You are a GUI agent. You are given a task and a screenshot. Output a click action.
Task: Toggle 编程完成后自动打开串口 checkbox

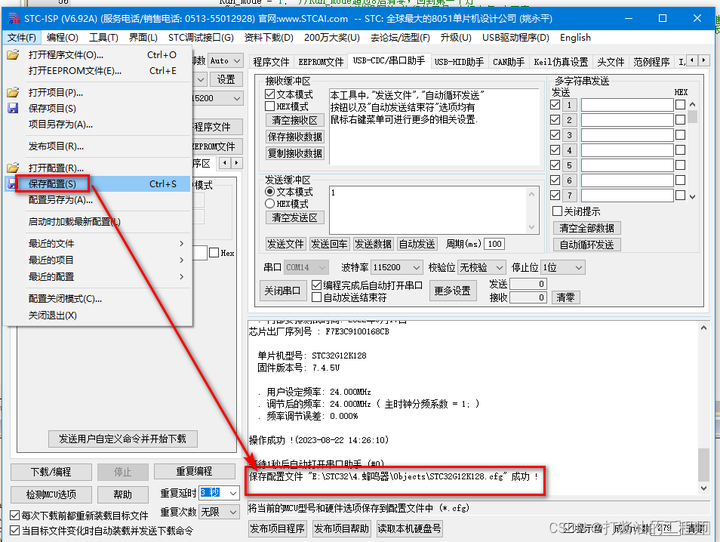(316, 285)
